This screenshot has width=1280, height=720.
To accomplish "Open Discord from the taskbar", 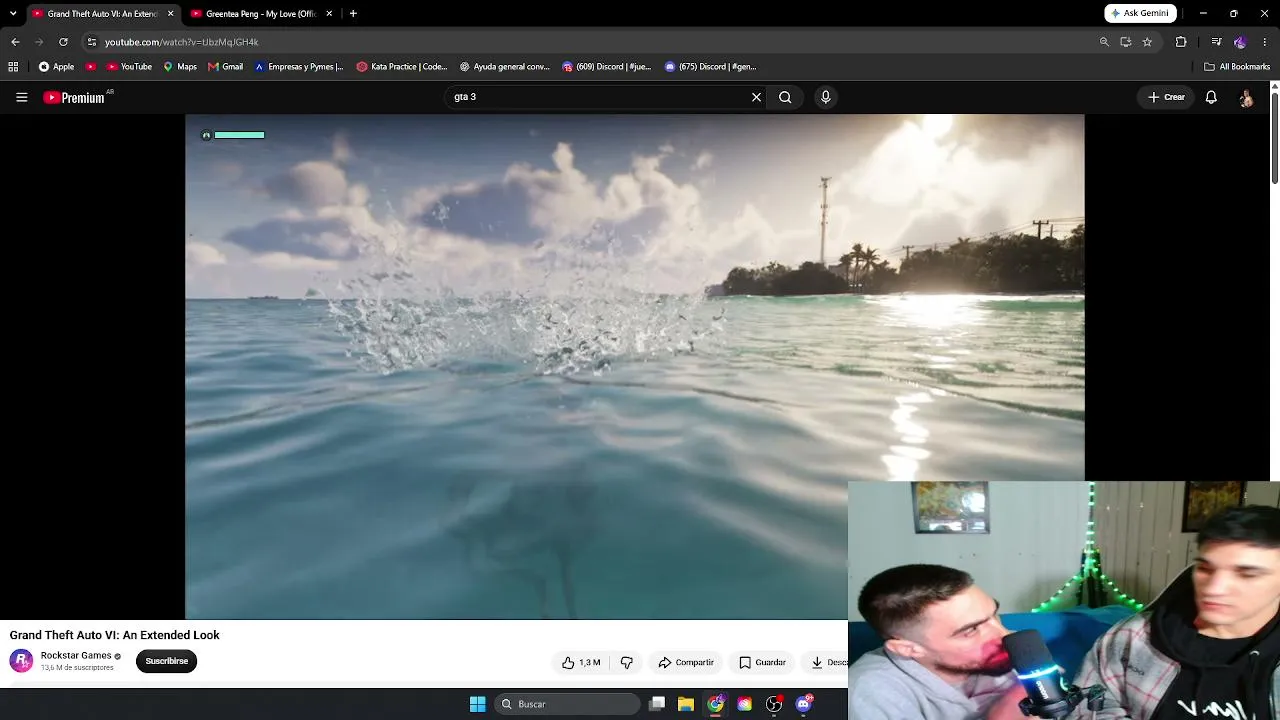I will [804, 704].
